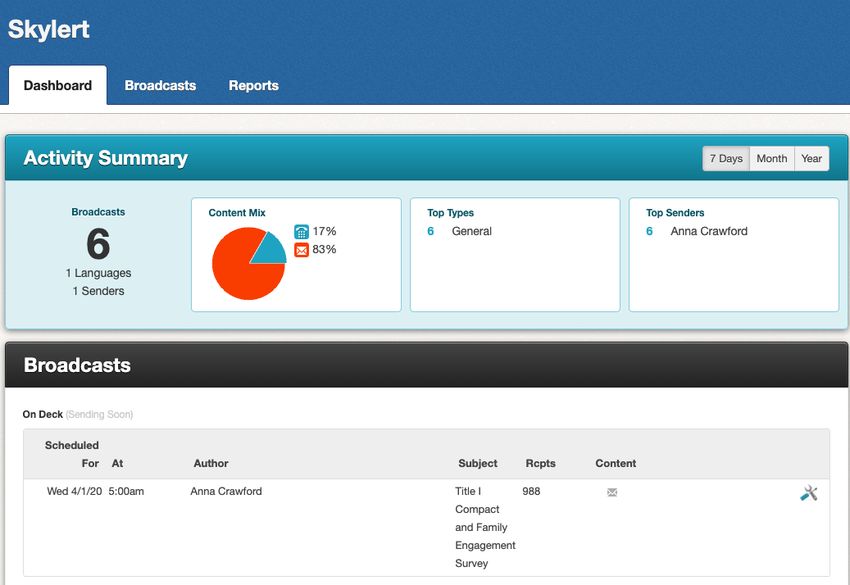Screen dimensions: 850x585
Task: Click the Title I Compact survey subject
Action: click(485, 527)
